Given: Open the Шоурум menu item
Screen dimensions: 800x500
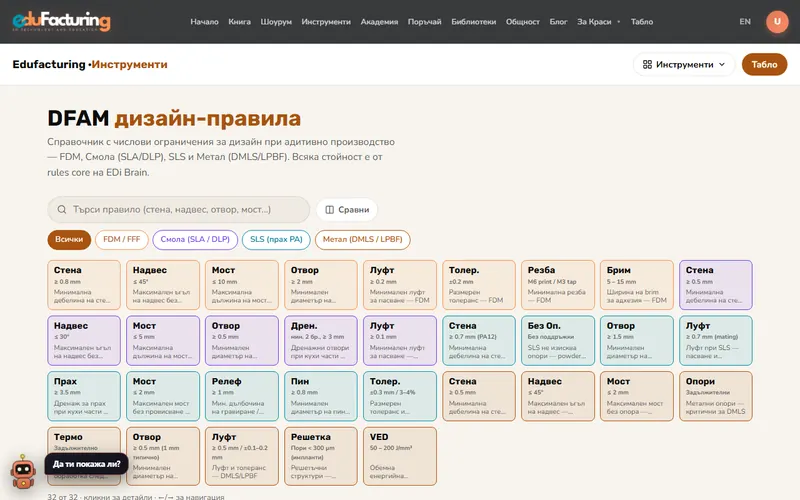Looking at the screenshot, I should 276,21.
